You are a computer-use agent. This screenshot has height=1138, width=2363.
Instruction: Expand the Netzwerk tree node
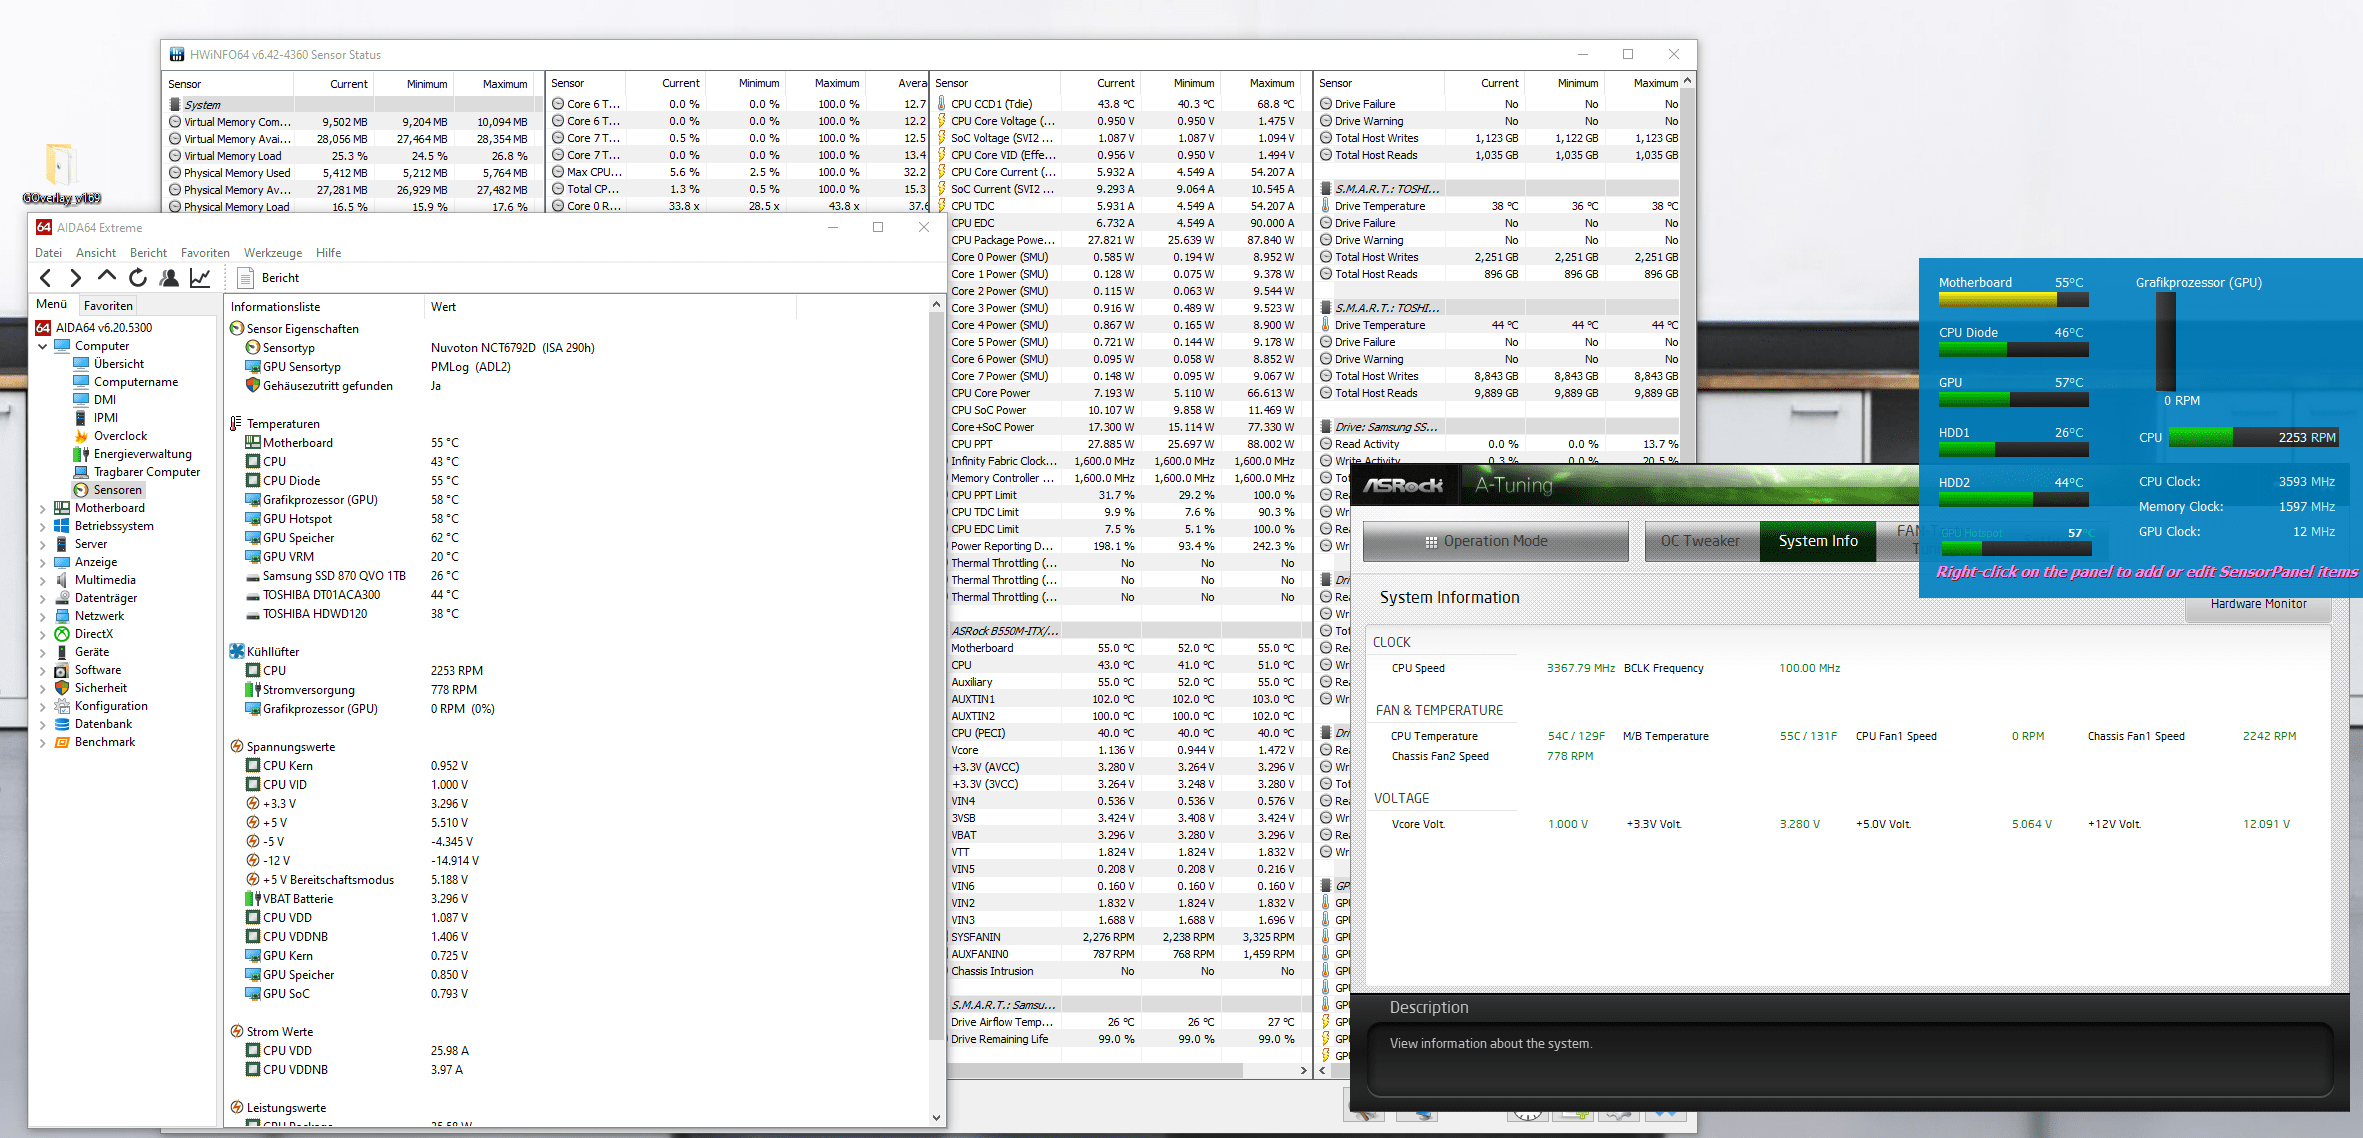(43, 616)
